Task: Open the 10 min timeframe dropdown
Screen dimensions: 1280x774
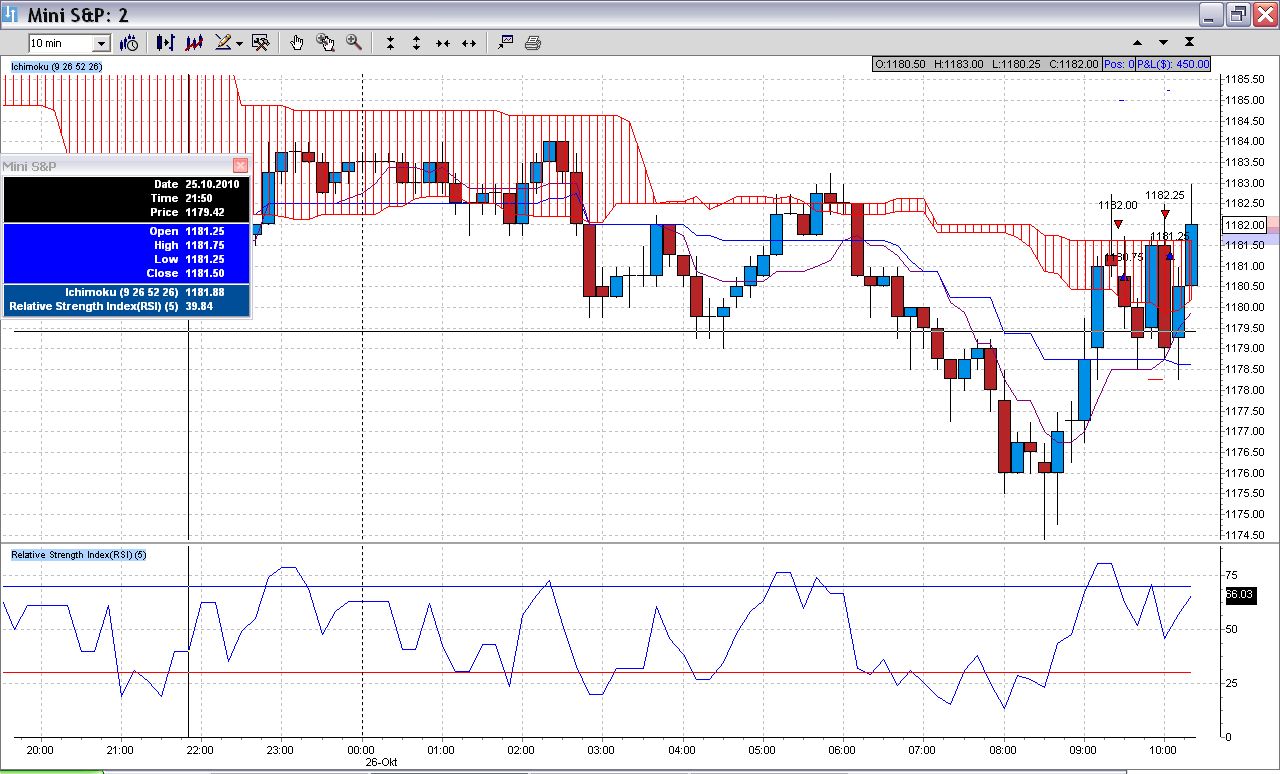Action: [101, 43]
